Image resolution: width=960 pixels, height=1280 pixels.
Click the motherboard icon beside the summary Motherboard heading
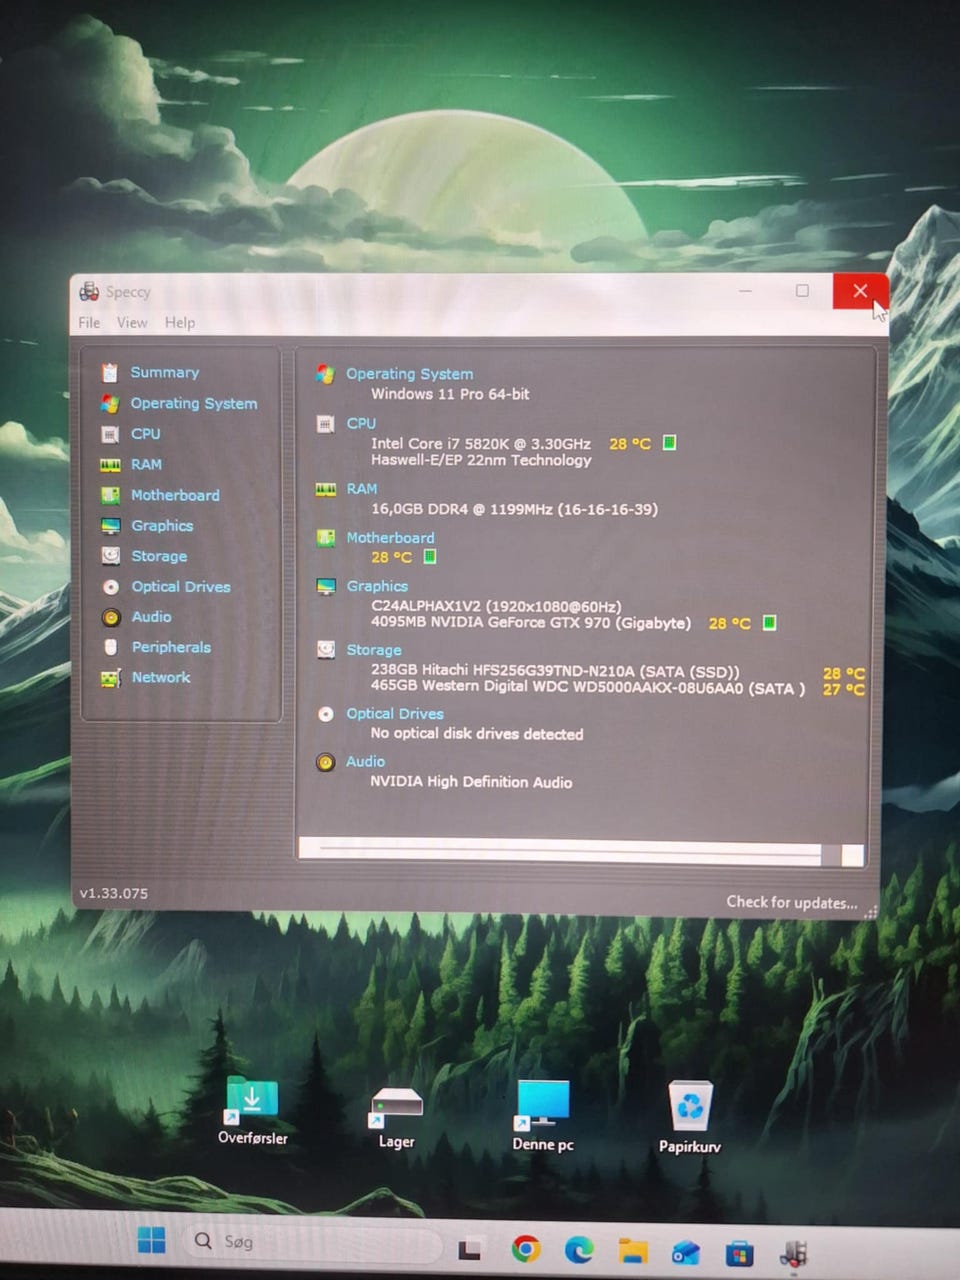point(325,538)
